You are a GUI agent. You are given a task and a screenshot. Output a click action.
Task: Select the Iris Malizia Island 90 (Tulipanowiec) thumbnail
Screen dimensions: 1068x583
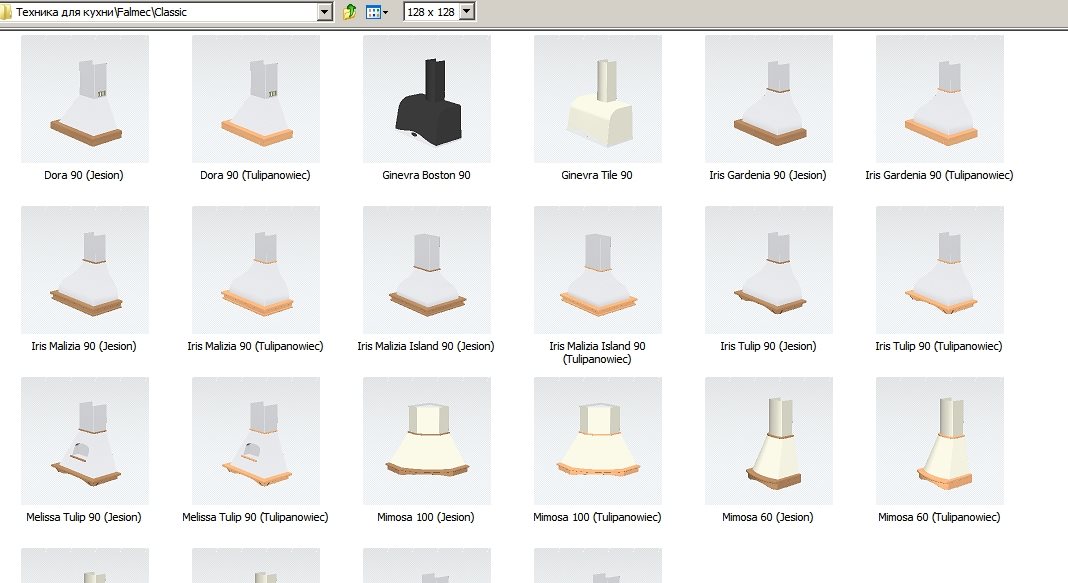pyautogui.click(x=598, y=270)
